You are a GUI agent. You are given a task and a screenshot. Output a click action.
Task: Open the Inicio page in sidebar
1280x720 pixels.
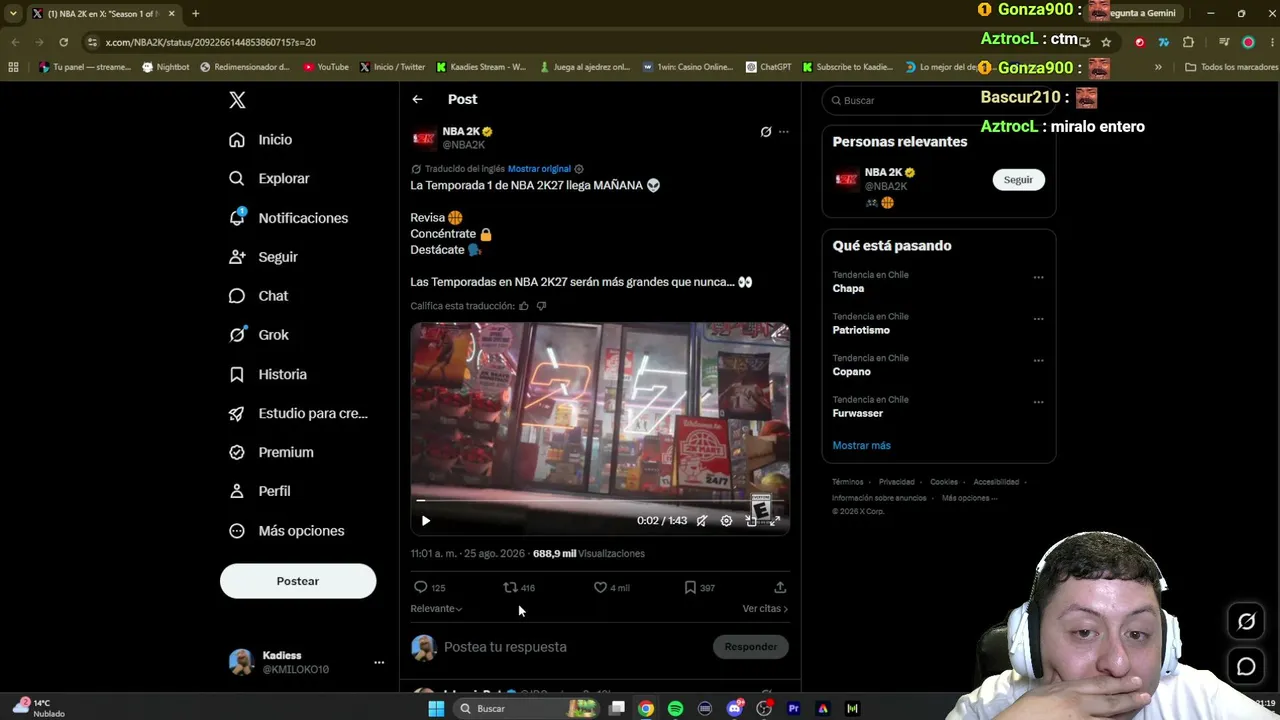pyautogui.click(x=261, y=140)
